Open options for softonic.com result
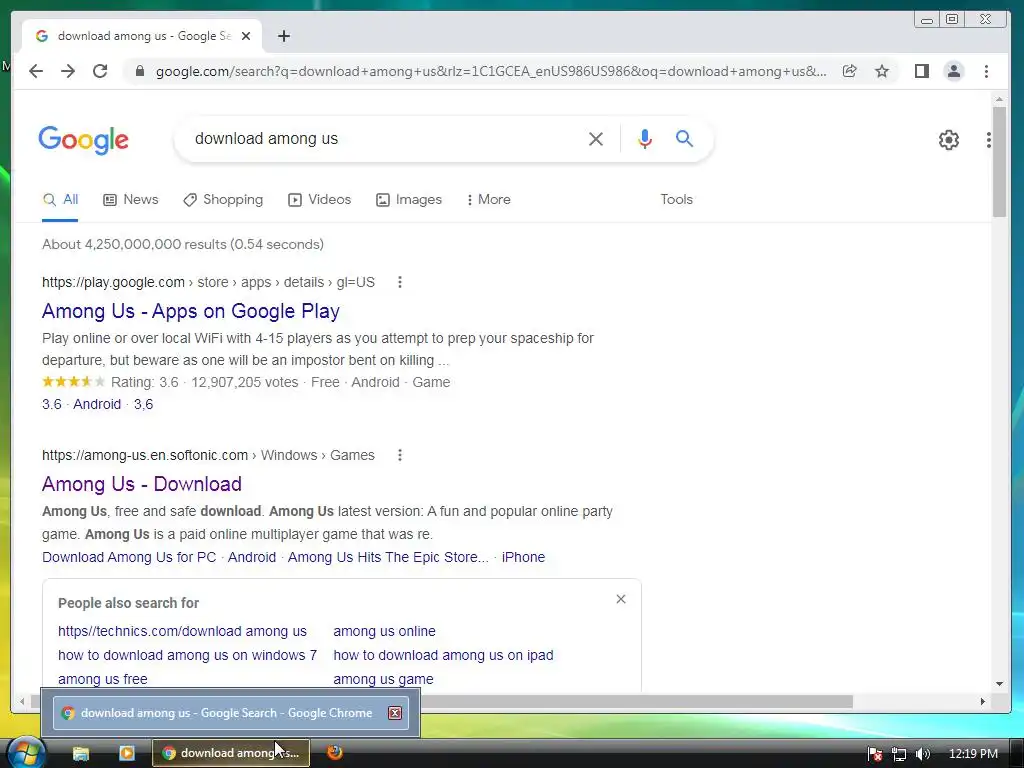 (x=400, y=455)
